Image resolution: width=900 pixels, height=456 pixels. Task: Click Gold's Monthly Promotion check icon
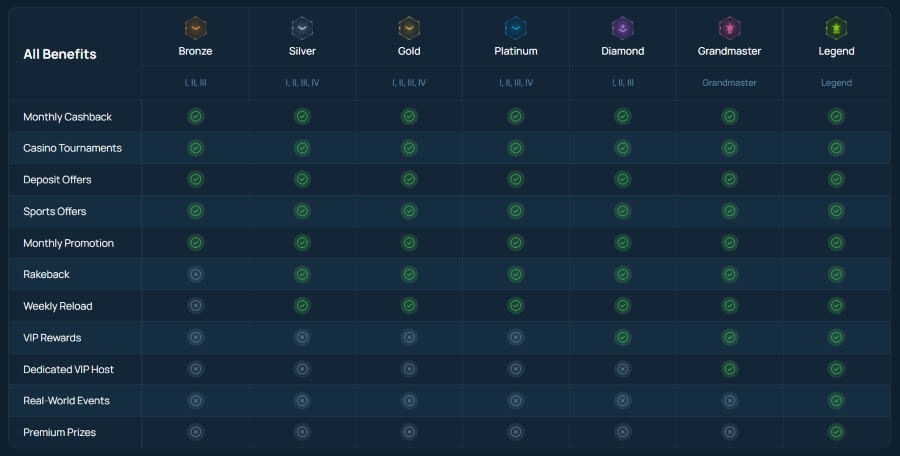pyautogui.click(x=409, y=243)
